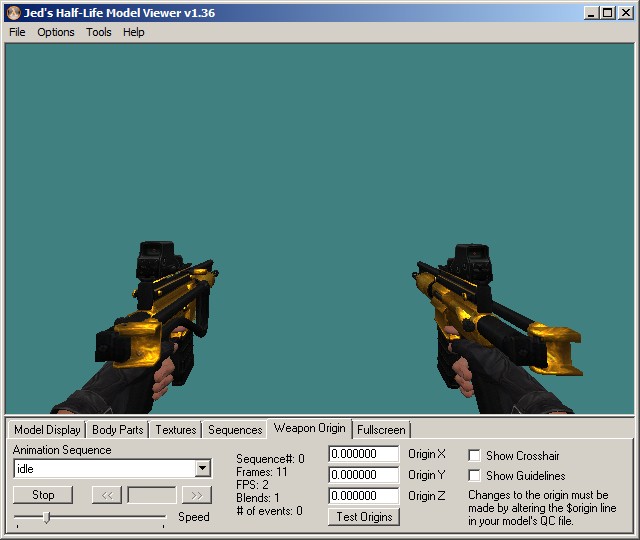Switch to the Body Parts tab
Viewport: 640px width, 540px height.
tap(118, 430)
